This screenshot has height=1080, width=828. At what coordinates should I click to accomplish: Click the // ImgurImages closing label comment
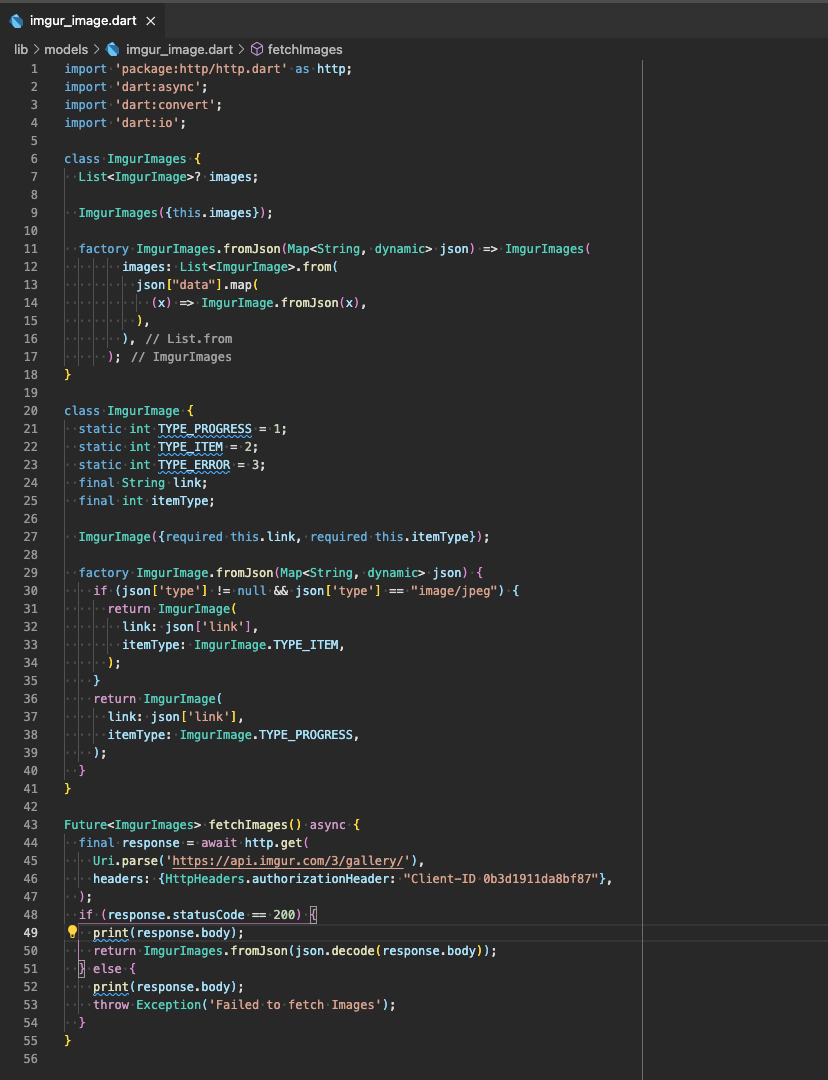[181, 357]
